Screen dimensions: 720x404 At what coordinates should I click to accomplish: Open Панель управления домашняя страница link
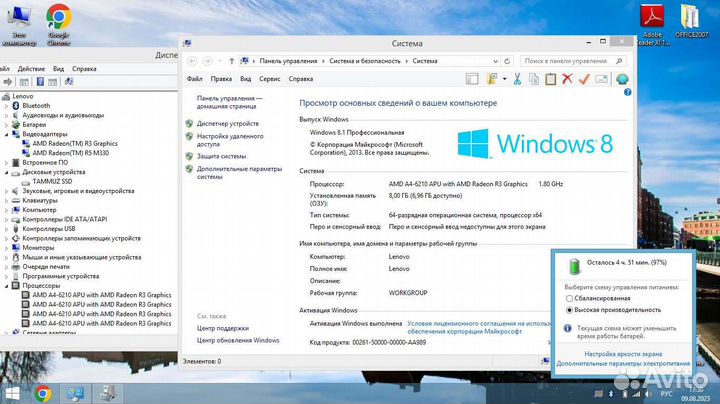click(x=230, y=102)
